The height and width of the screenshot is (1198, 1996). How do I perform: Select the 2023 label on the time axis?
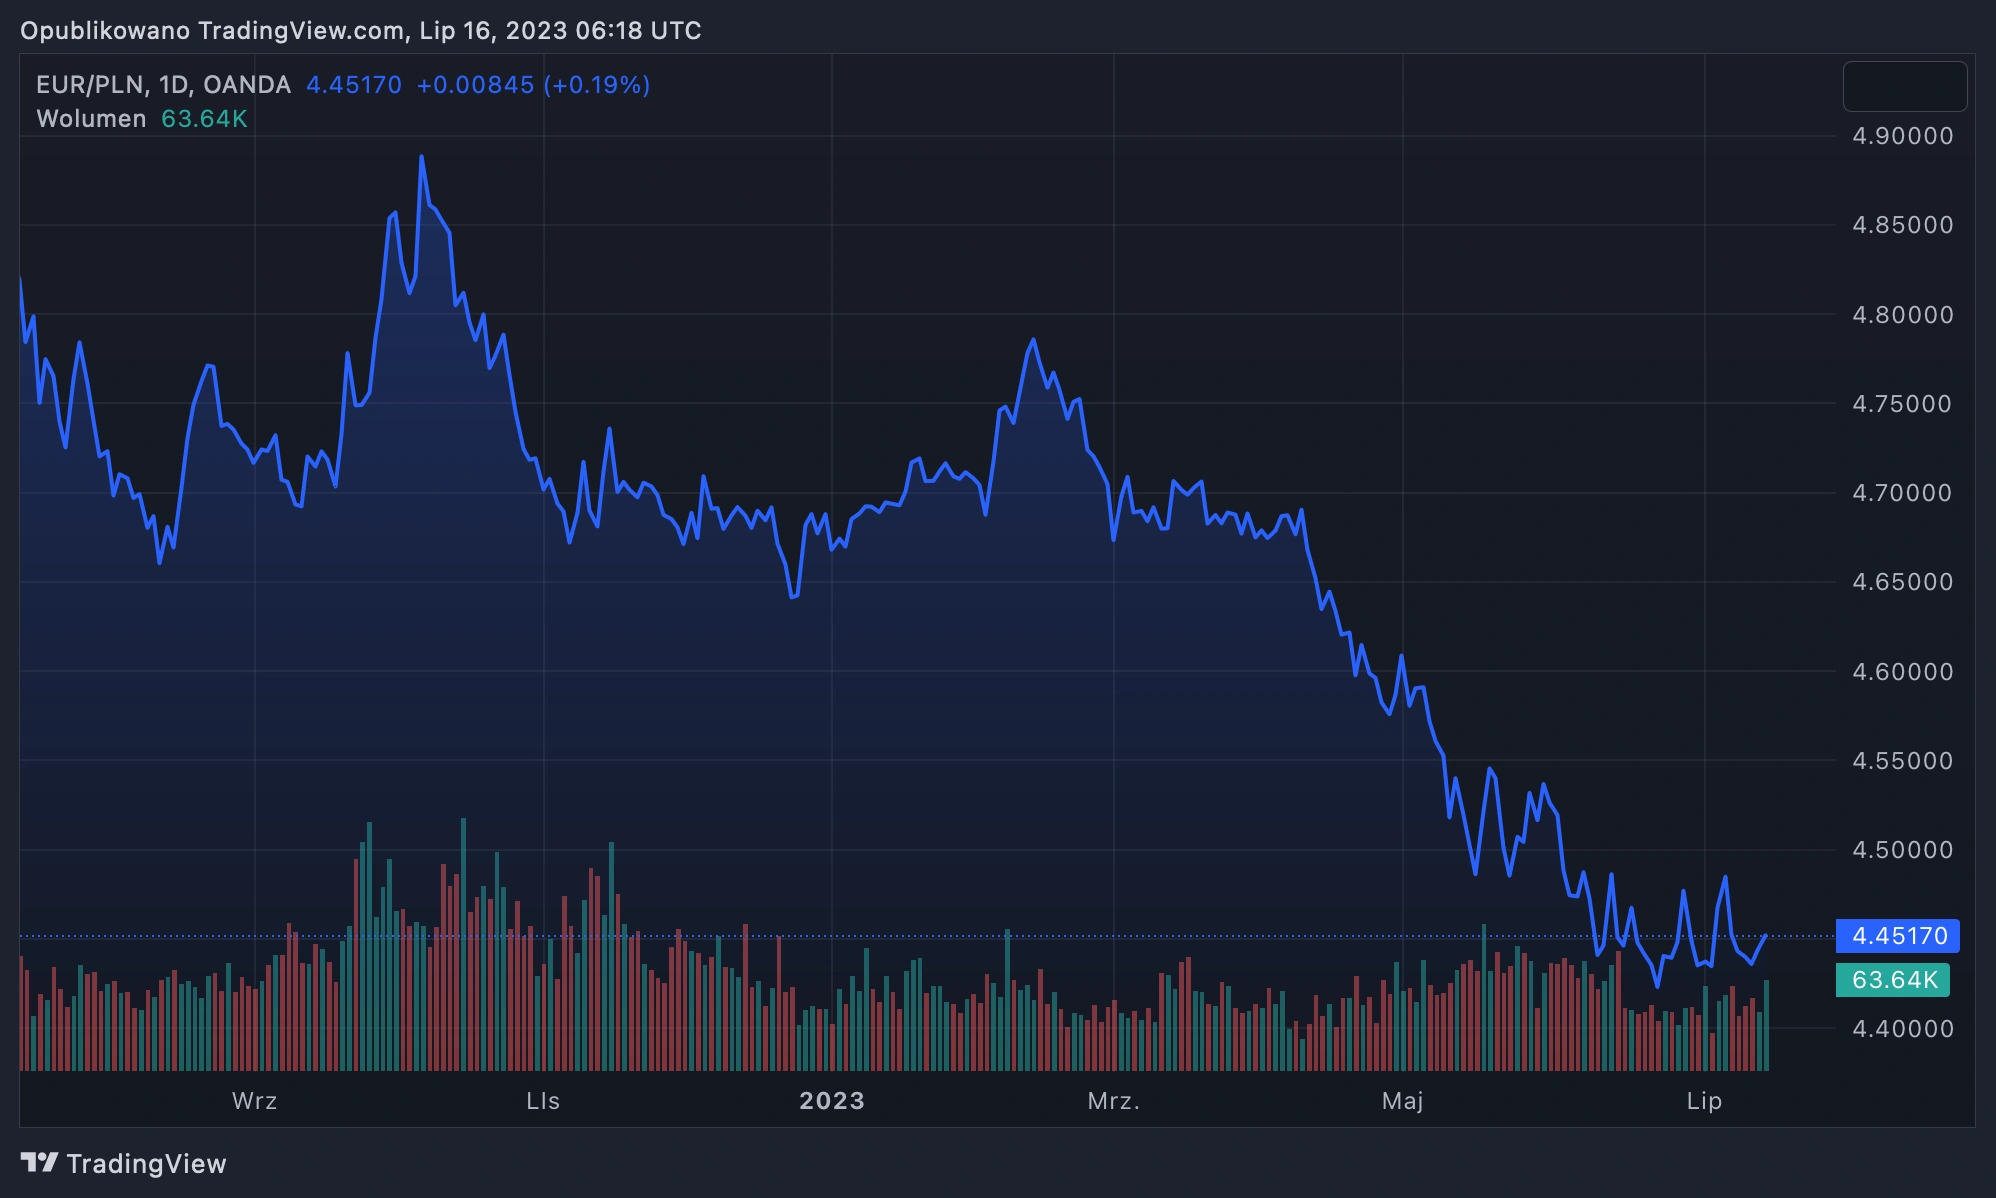click(832, 1101)
